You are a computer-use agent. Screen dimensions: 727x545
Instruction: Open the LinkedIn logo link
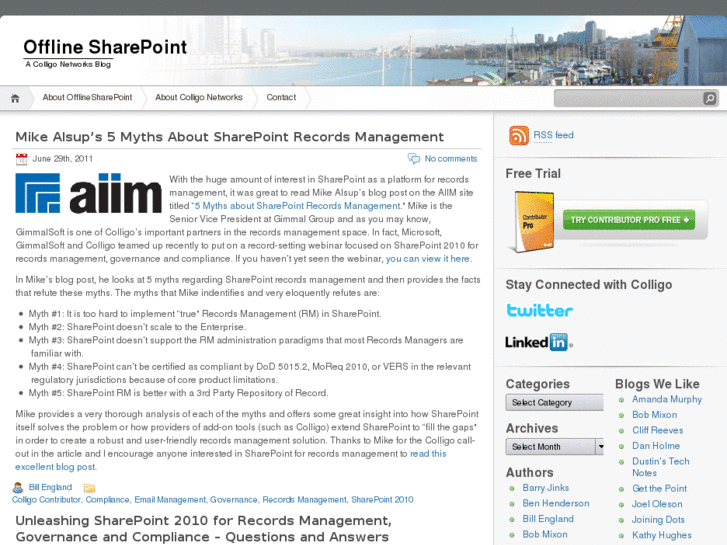539,342
